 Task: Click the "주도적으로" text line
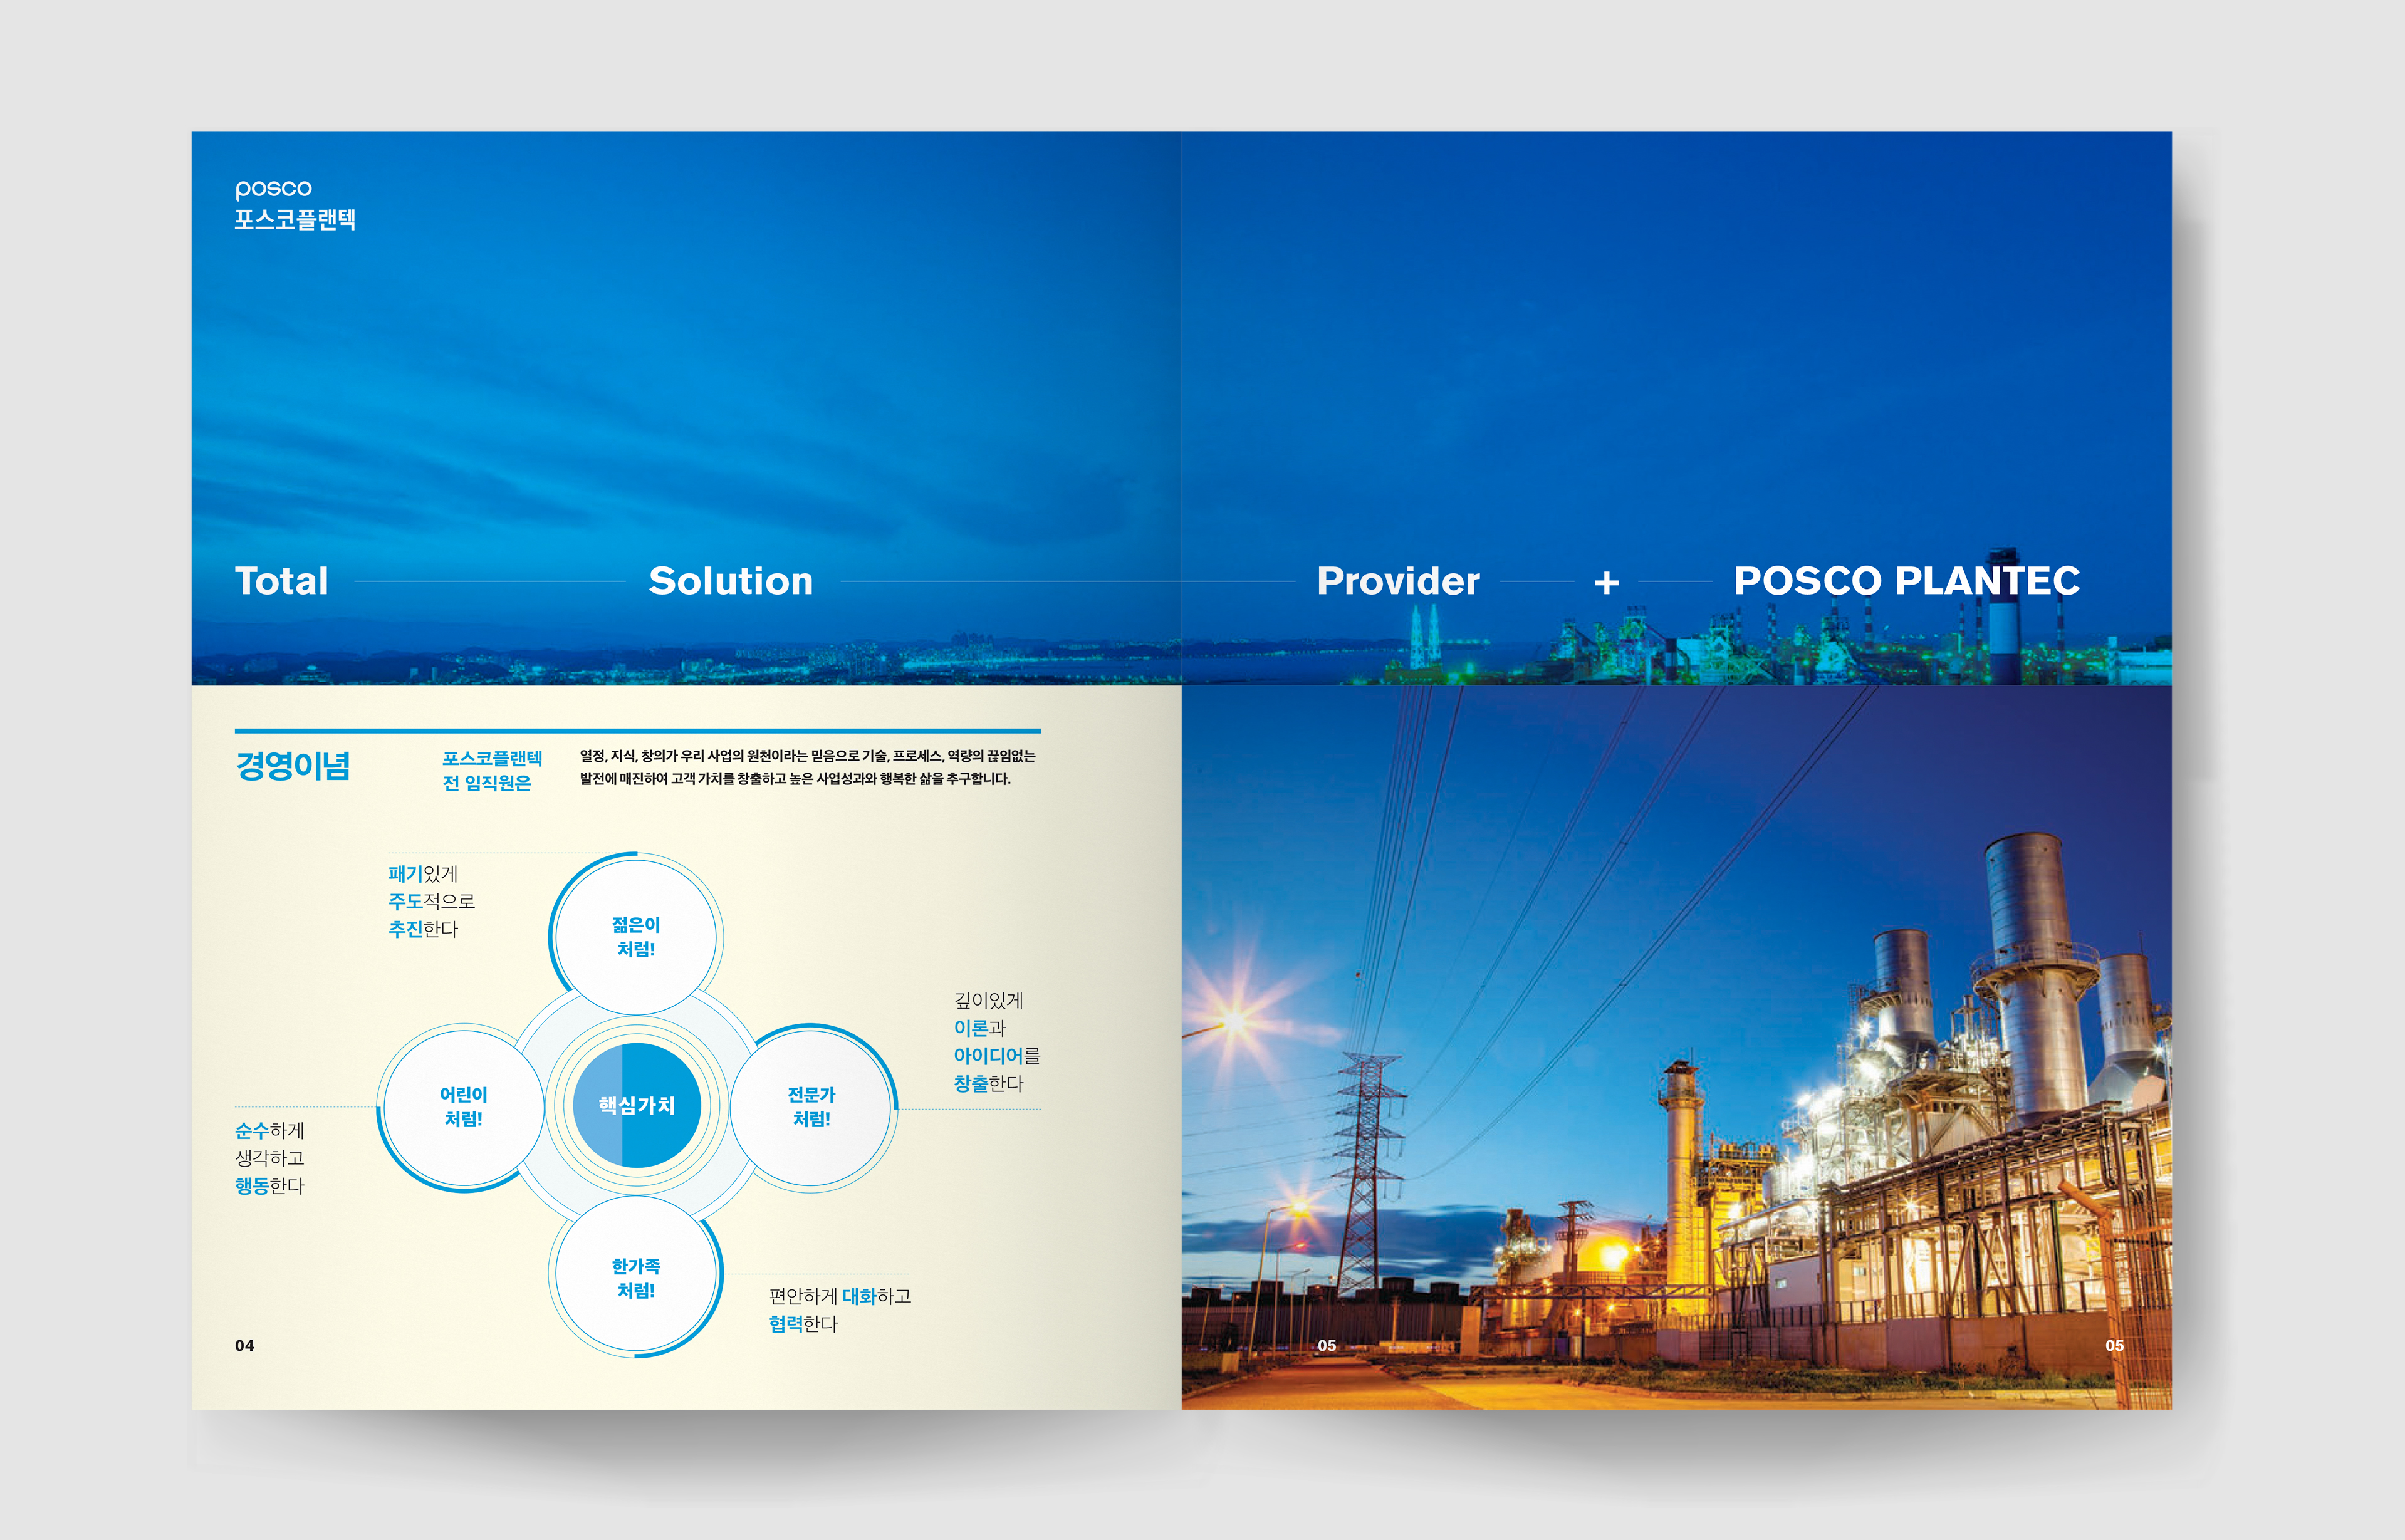[431, 901]
